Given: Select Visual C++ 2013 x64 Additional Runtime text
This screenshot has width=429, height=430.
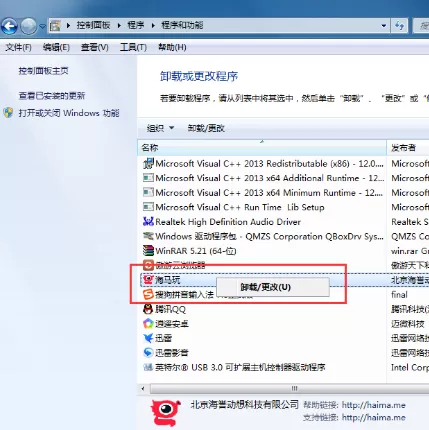Looking at the screenshot, I should (x=270, y=178).
